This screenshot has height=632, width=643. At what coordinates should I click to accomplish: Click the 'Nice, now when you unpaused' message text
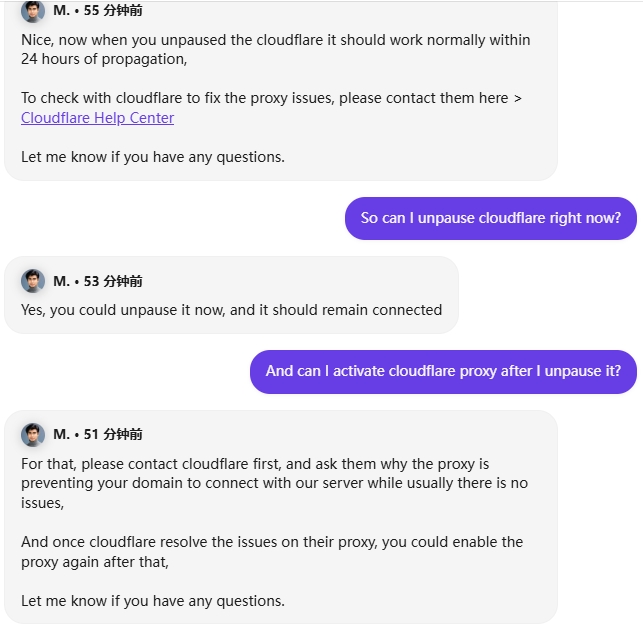click(276, 40)
